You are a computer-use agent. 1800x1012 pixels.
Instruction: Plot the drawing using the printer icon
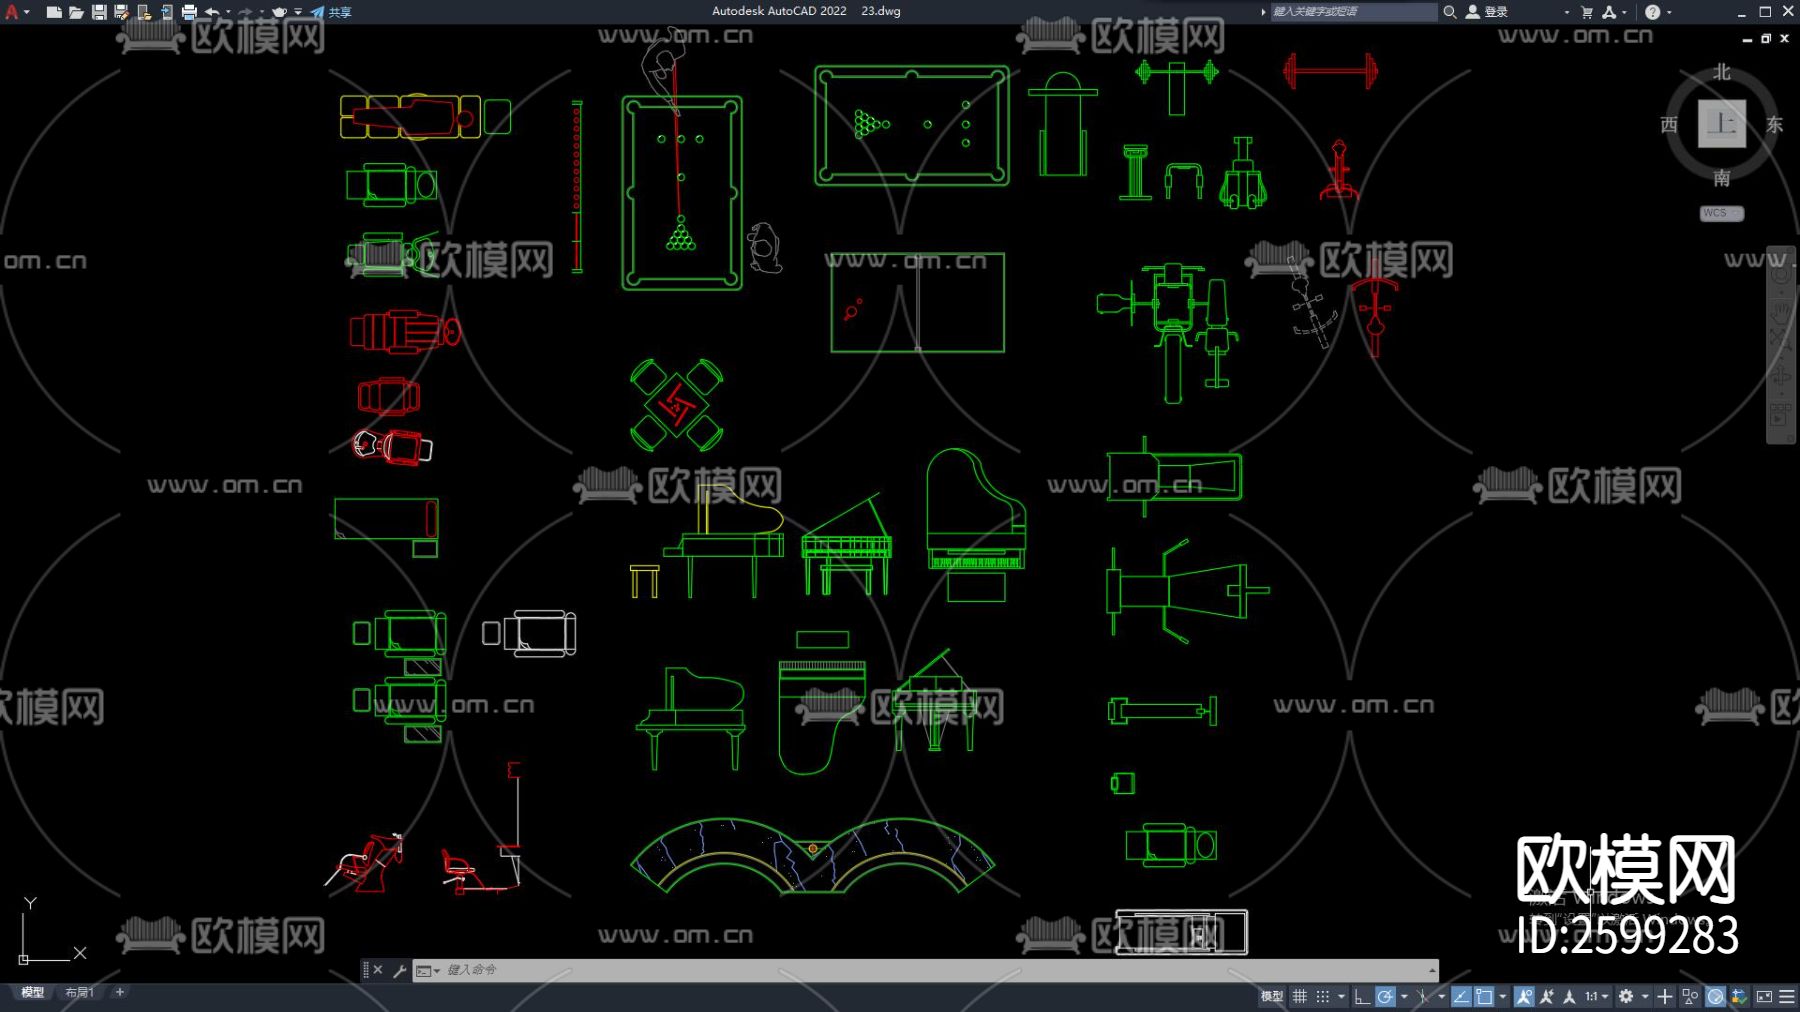[189, 12]
